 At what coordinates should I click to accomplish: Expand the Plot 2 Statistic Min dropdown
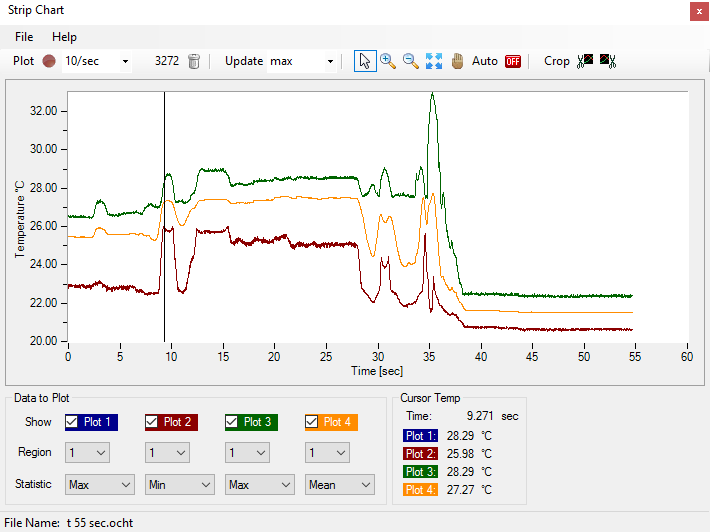pos(180,485)
